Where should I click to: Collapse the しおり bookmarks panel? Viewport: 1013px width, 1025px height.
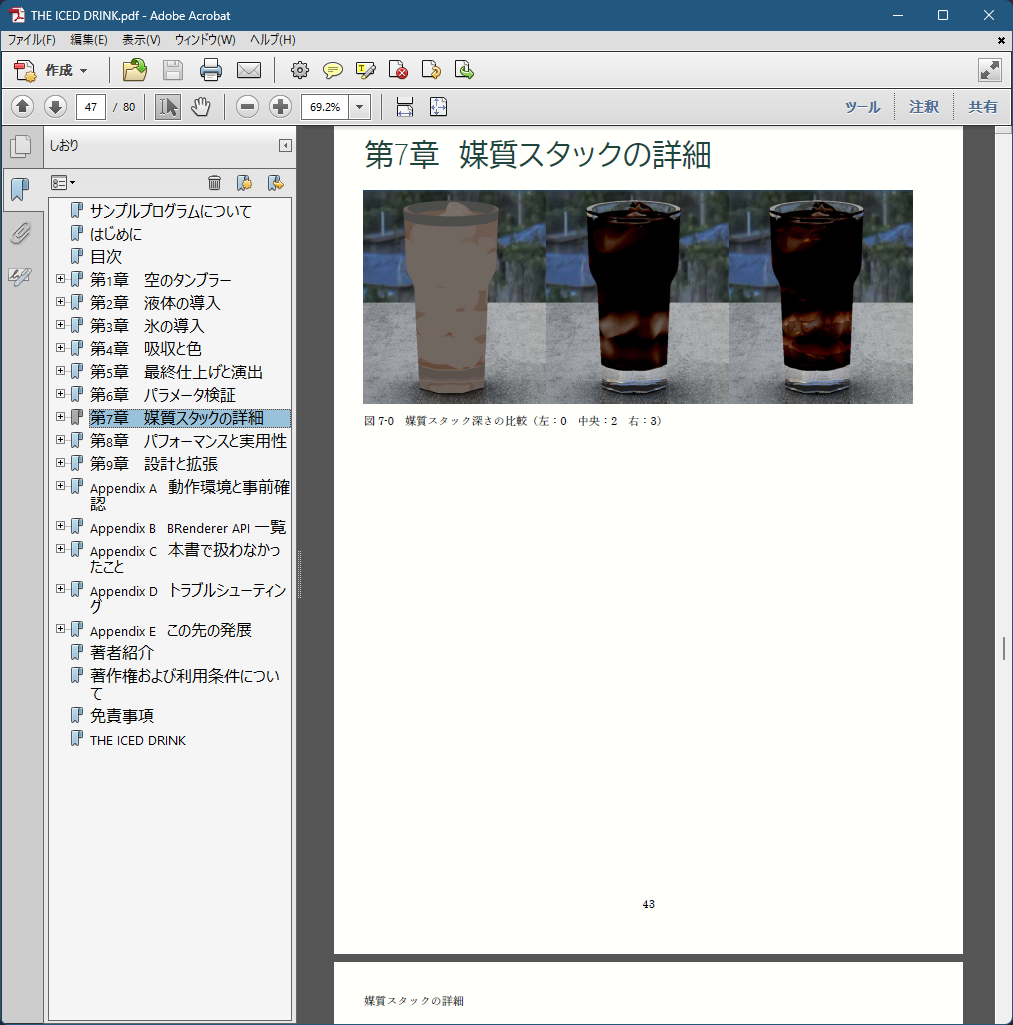coord(285,146)
